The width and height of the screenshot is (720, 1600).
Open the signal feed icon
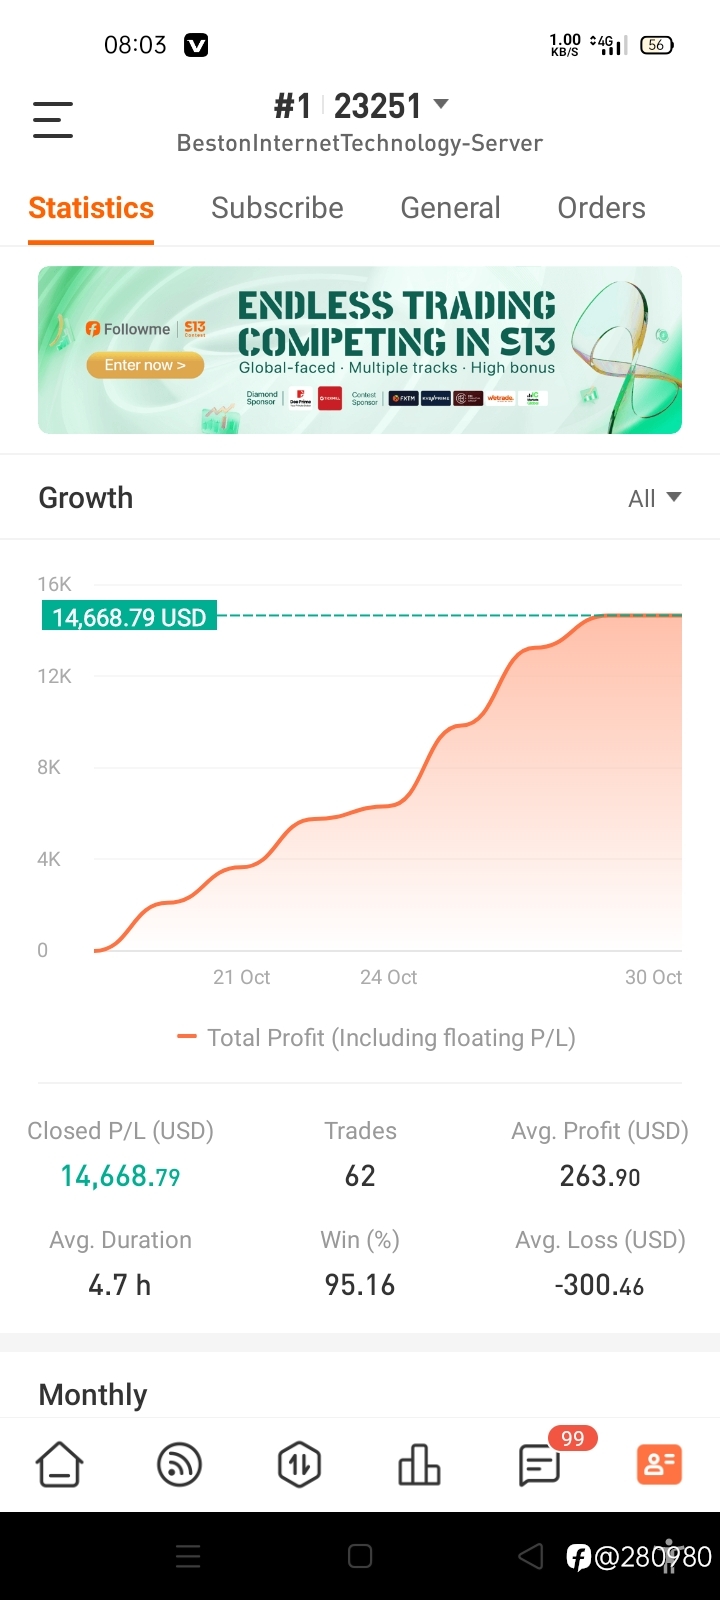[x=180, y=1465]
